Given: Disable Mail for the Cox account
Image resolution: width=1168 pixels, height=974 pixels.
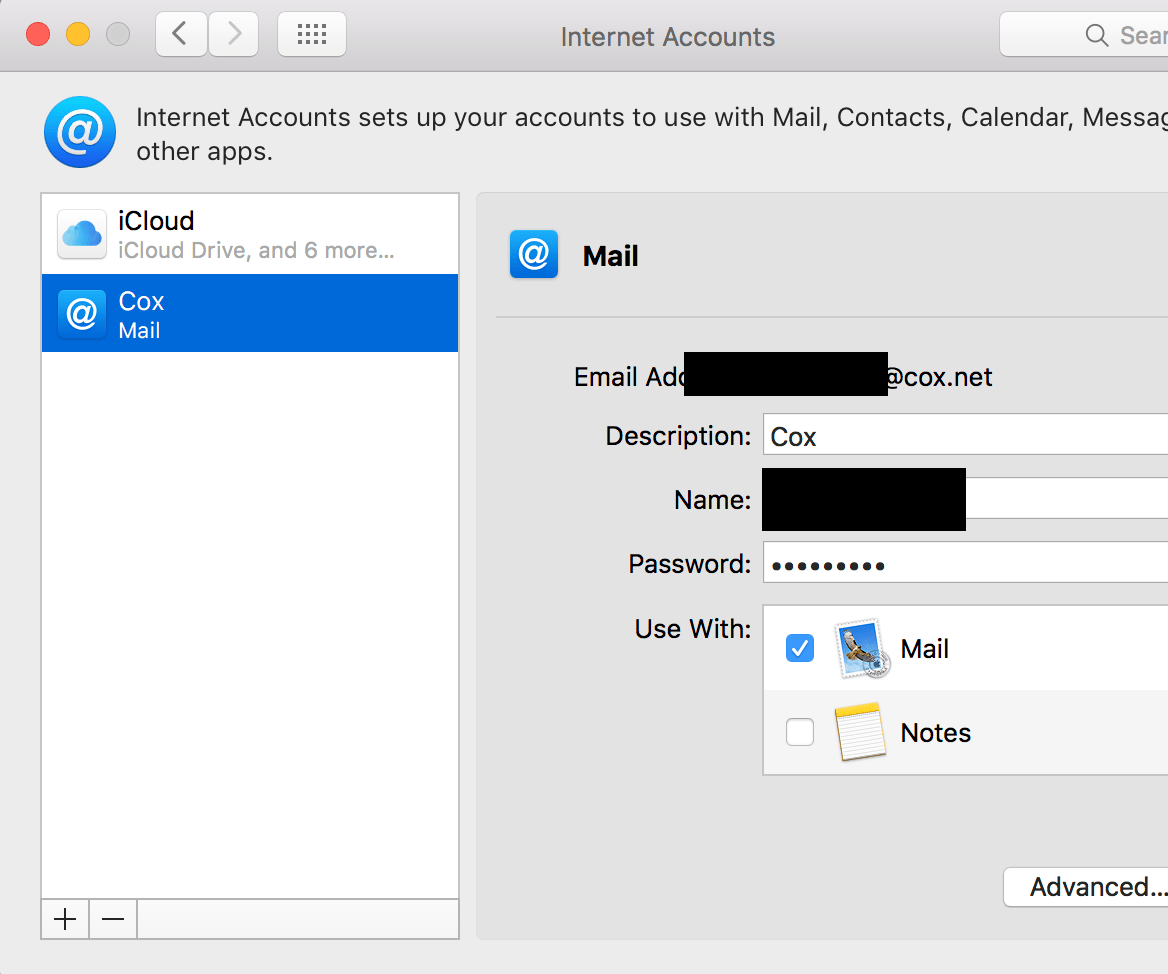Looking at the screenshot, I should click(799, 648).
